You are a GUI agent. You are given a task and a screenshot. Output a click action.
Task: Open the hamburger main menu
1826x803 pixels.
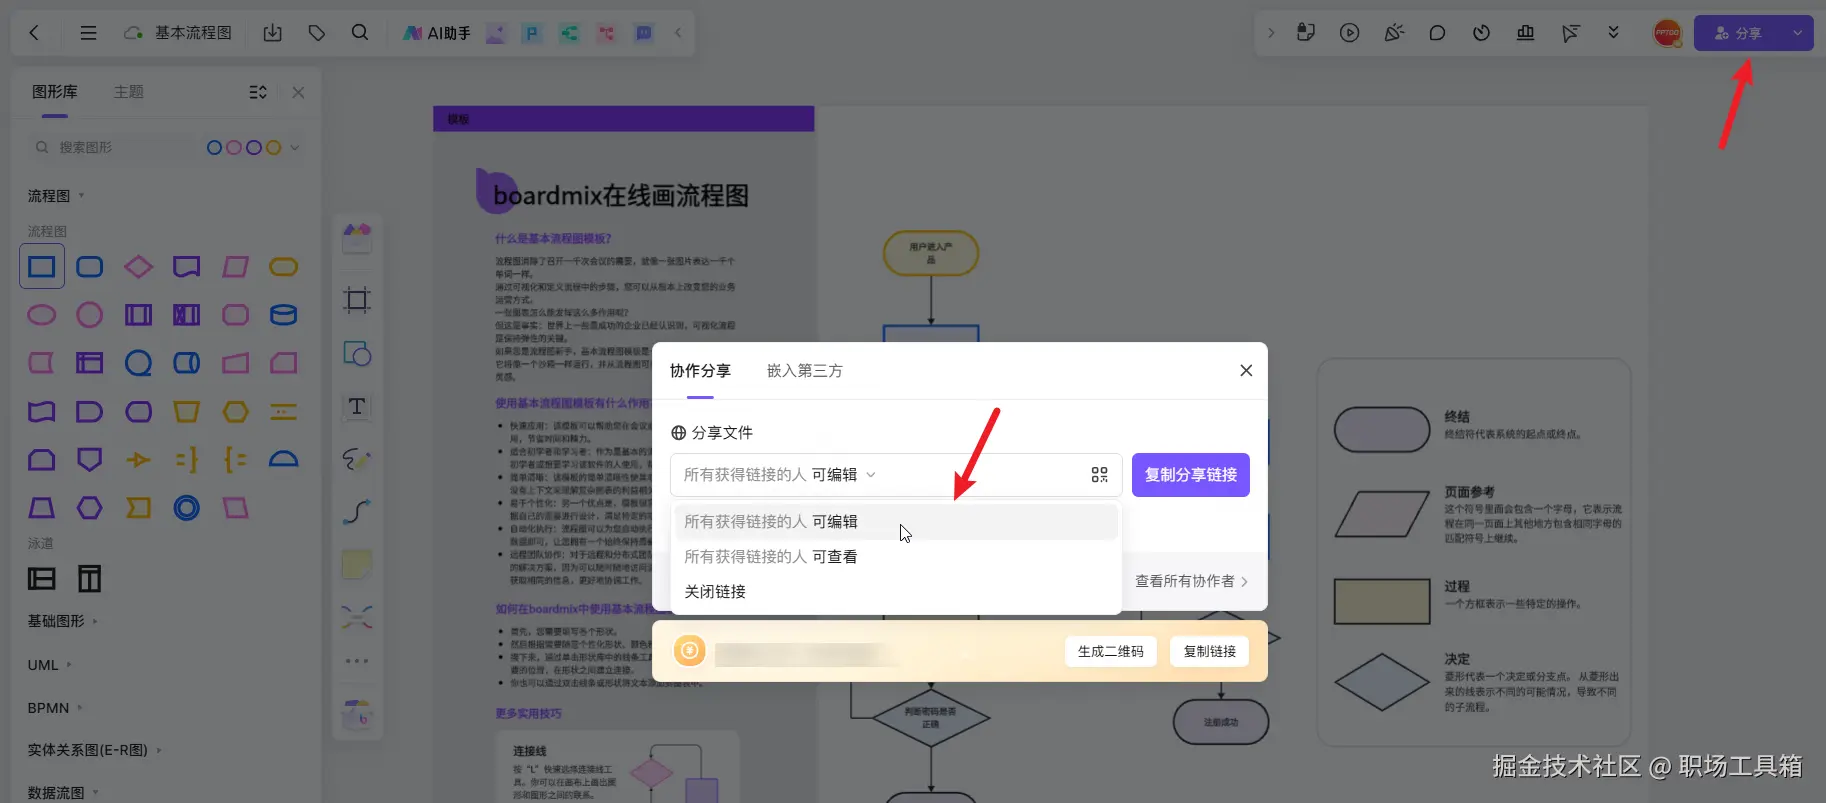pos(89,33)
